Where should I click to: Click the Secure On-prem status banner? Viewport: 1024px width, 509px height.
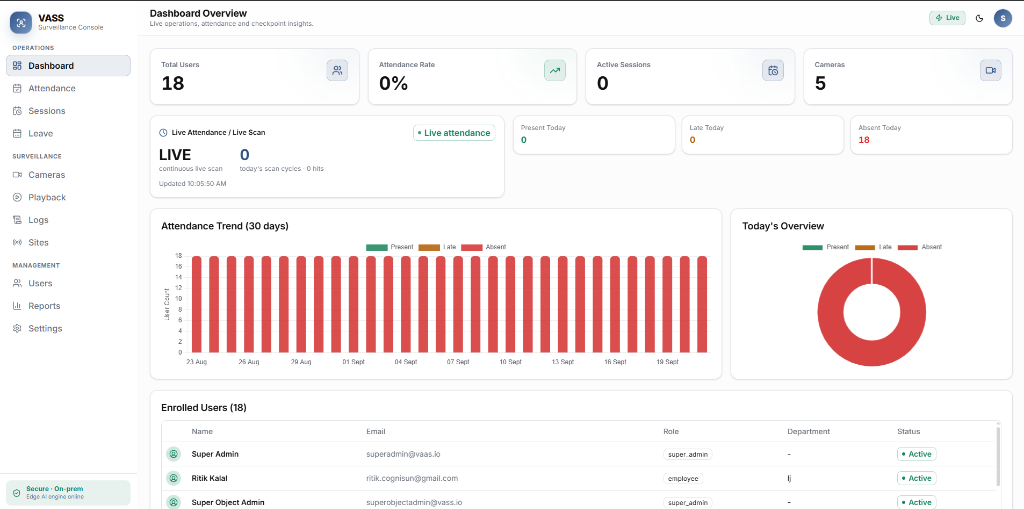[x=68, y=493]
